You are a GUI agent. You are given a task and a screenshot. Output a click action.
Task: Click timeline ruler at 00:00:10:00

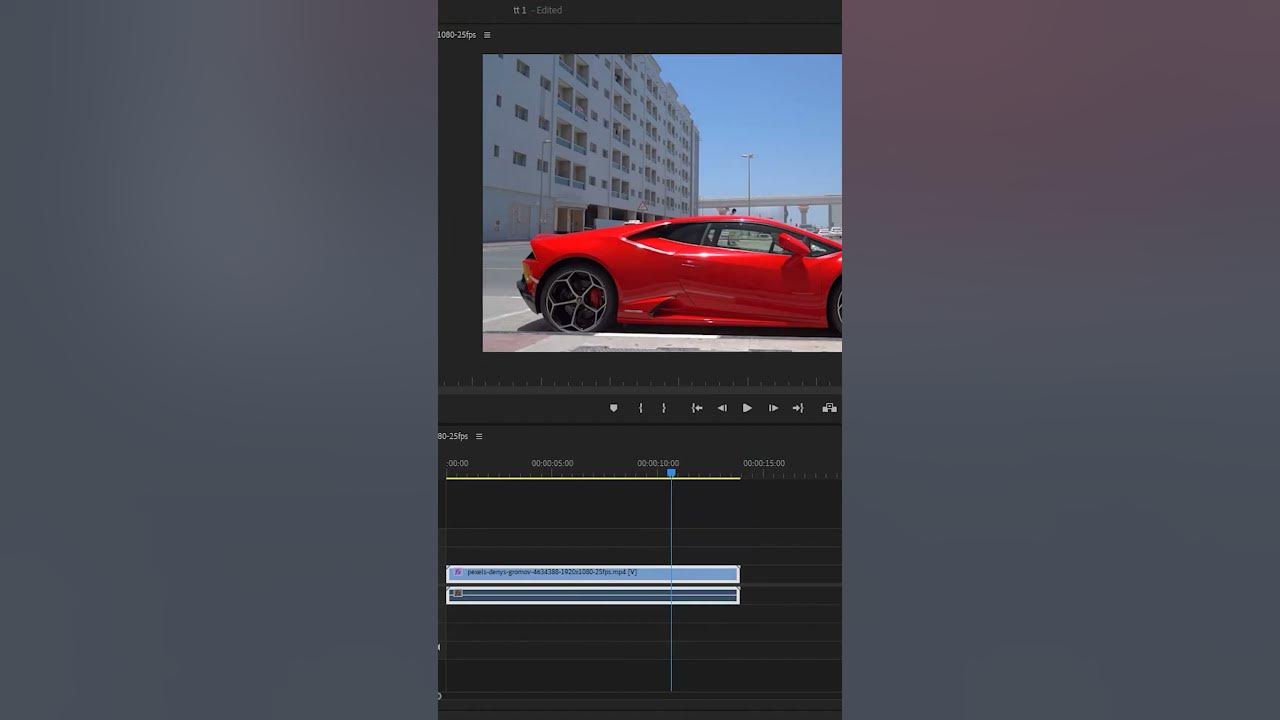658,463
